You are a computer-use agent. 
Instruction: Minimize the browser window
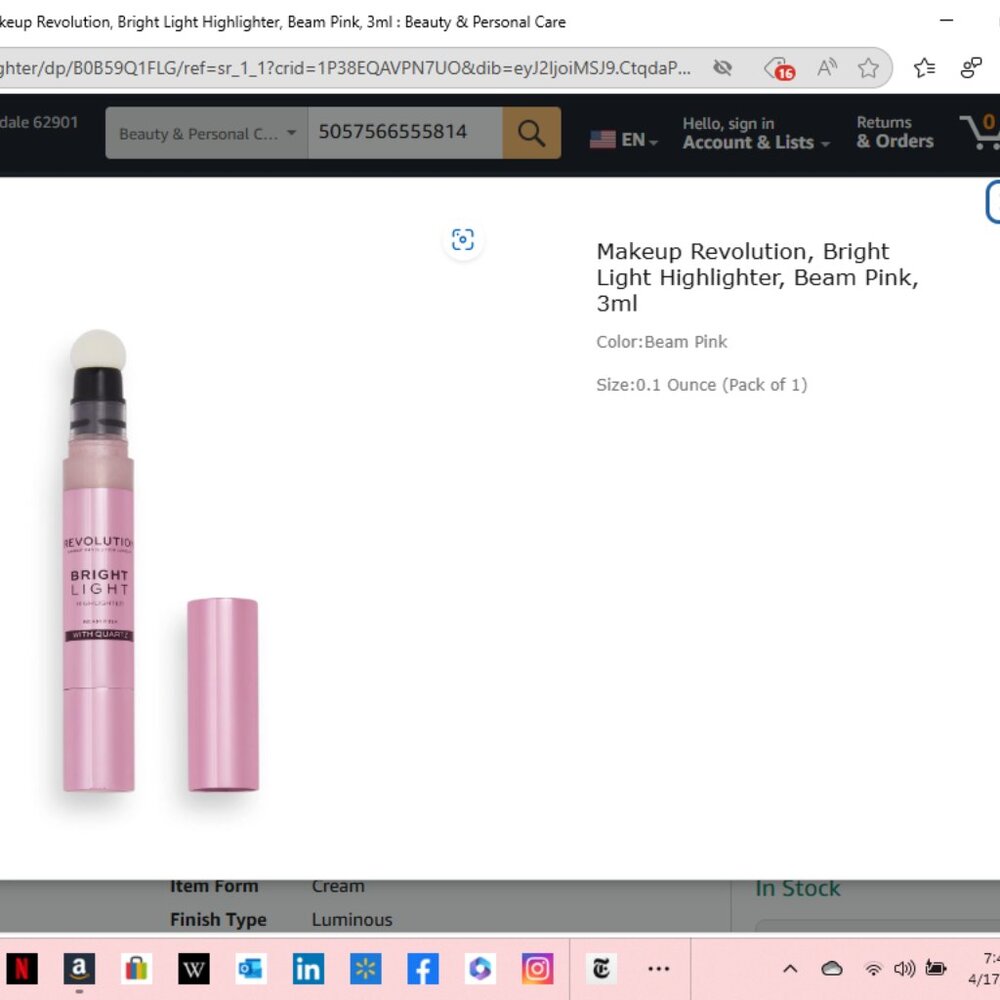[946, 20]
